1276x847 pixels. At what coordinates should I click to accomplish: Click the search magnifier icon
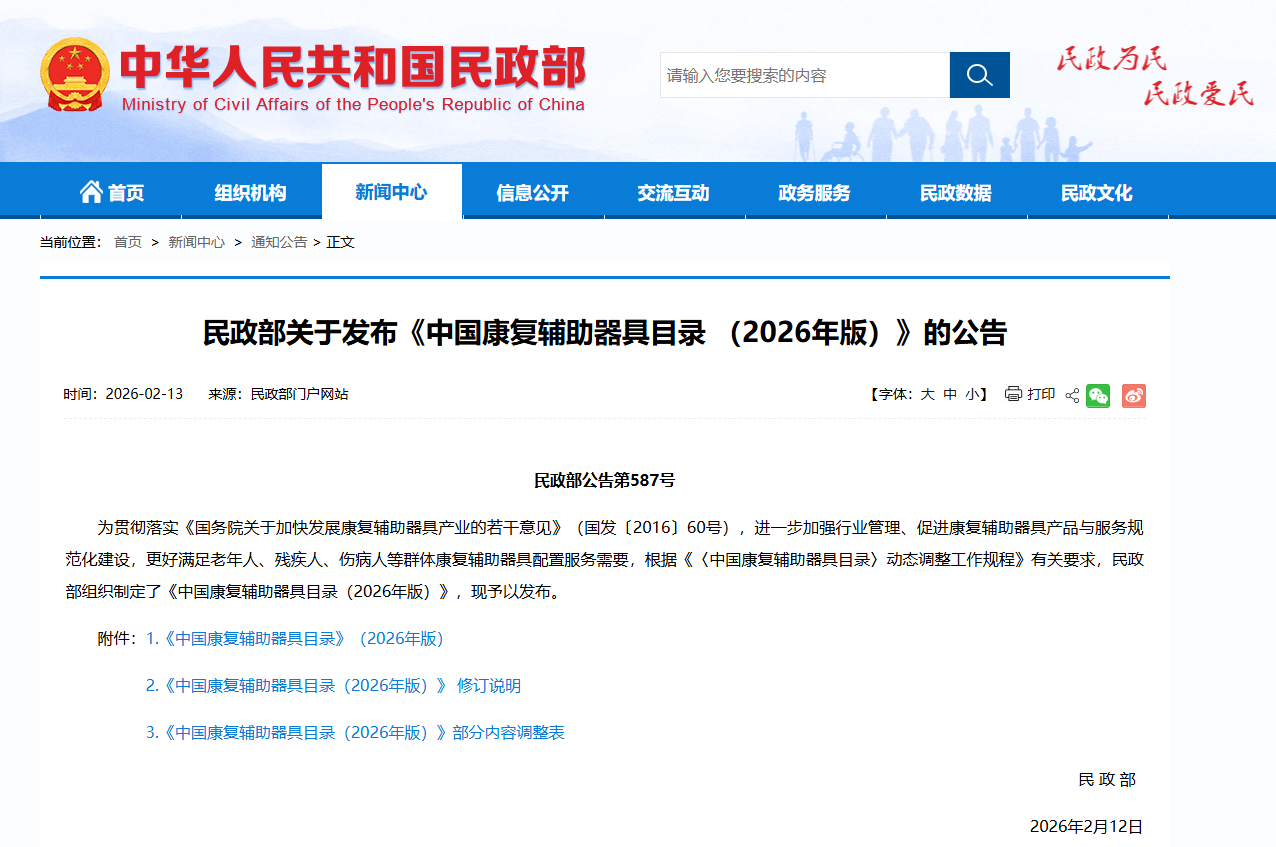tap(979, 74)
